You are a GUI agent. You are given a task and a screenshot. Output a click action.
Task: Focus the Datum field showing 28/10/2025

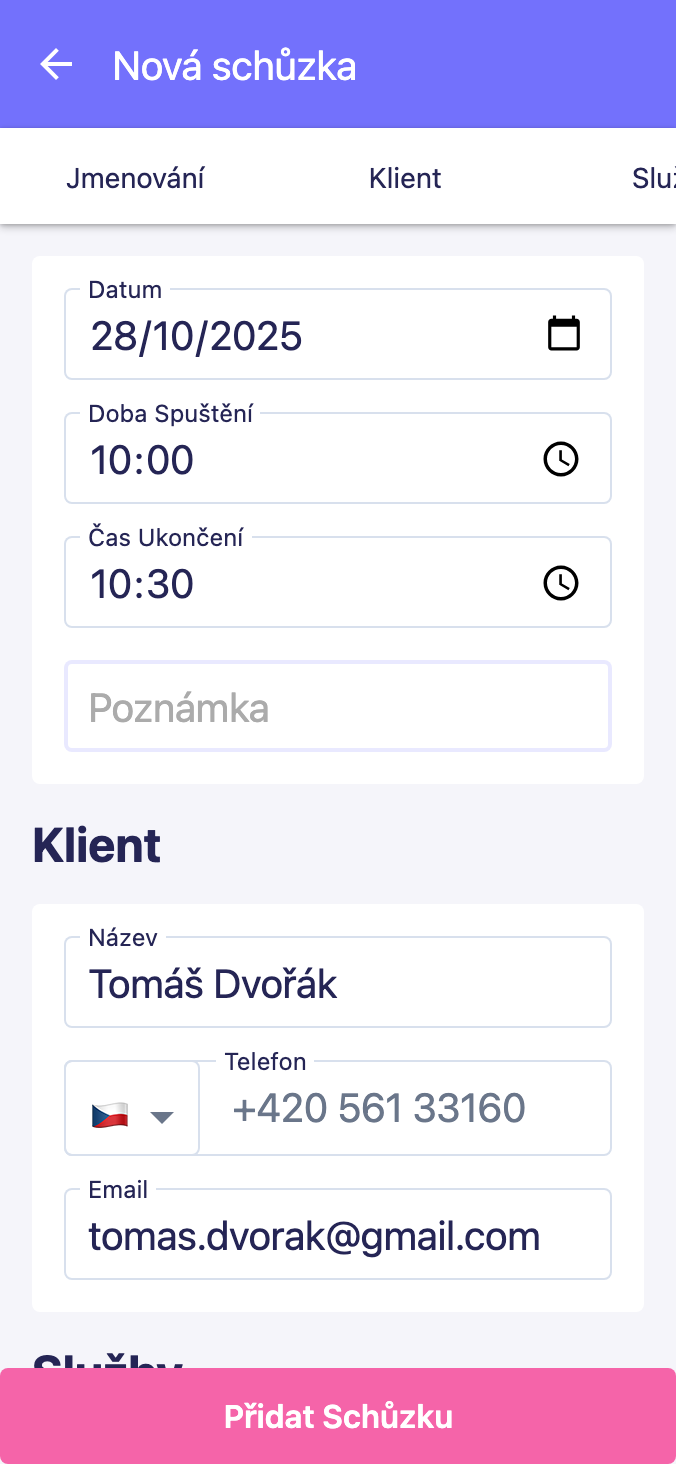click(300, 336)
